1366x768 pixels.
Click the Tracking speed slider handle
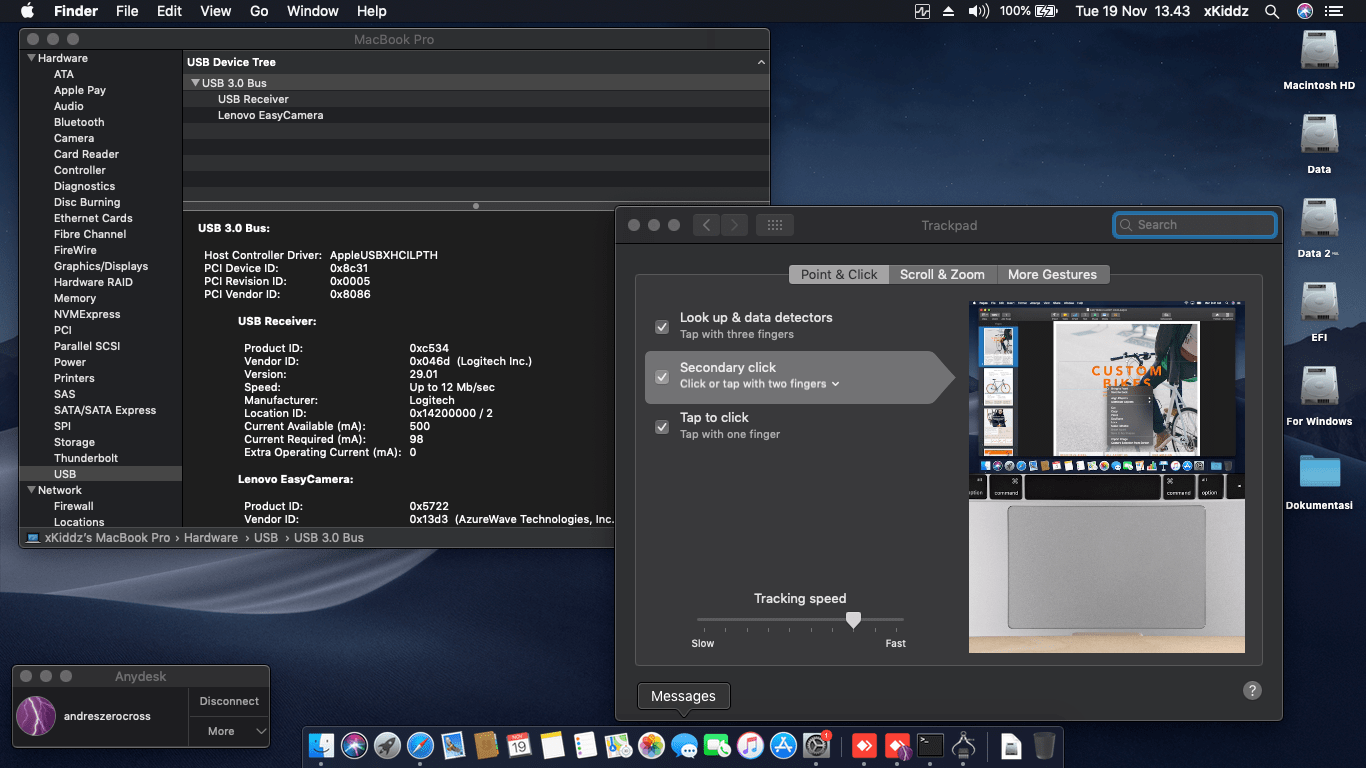point(853,620)
